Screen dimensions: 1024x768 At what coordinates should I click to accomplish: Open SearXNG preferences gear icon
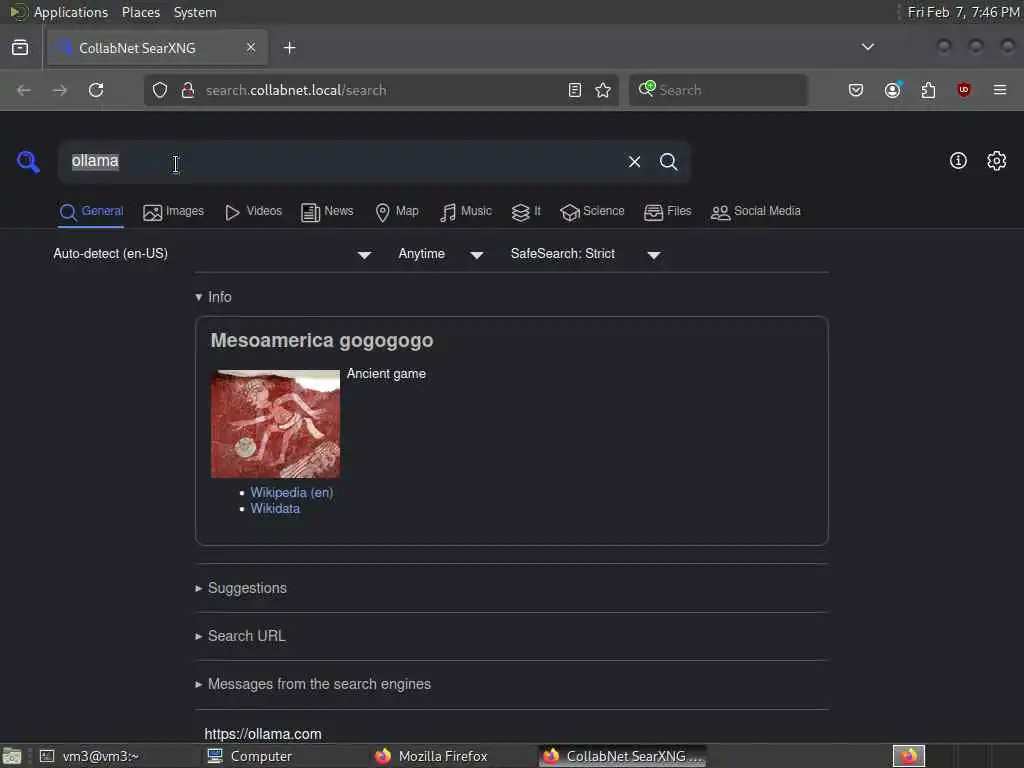pos(997,161)
